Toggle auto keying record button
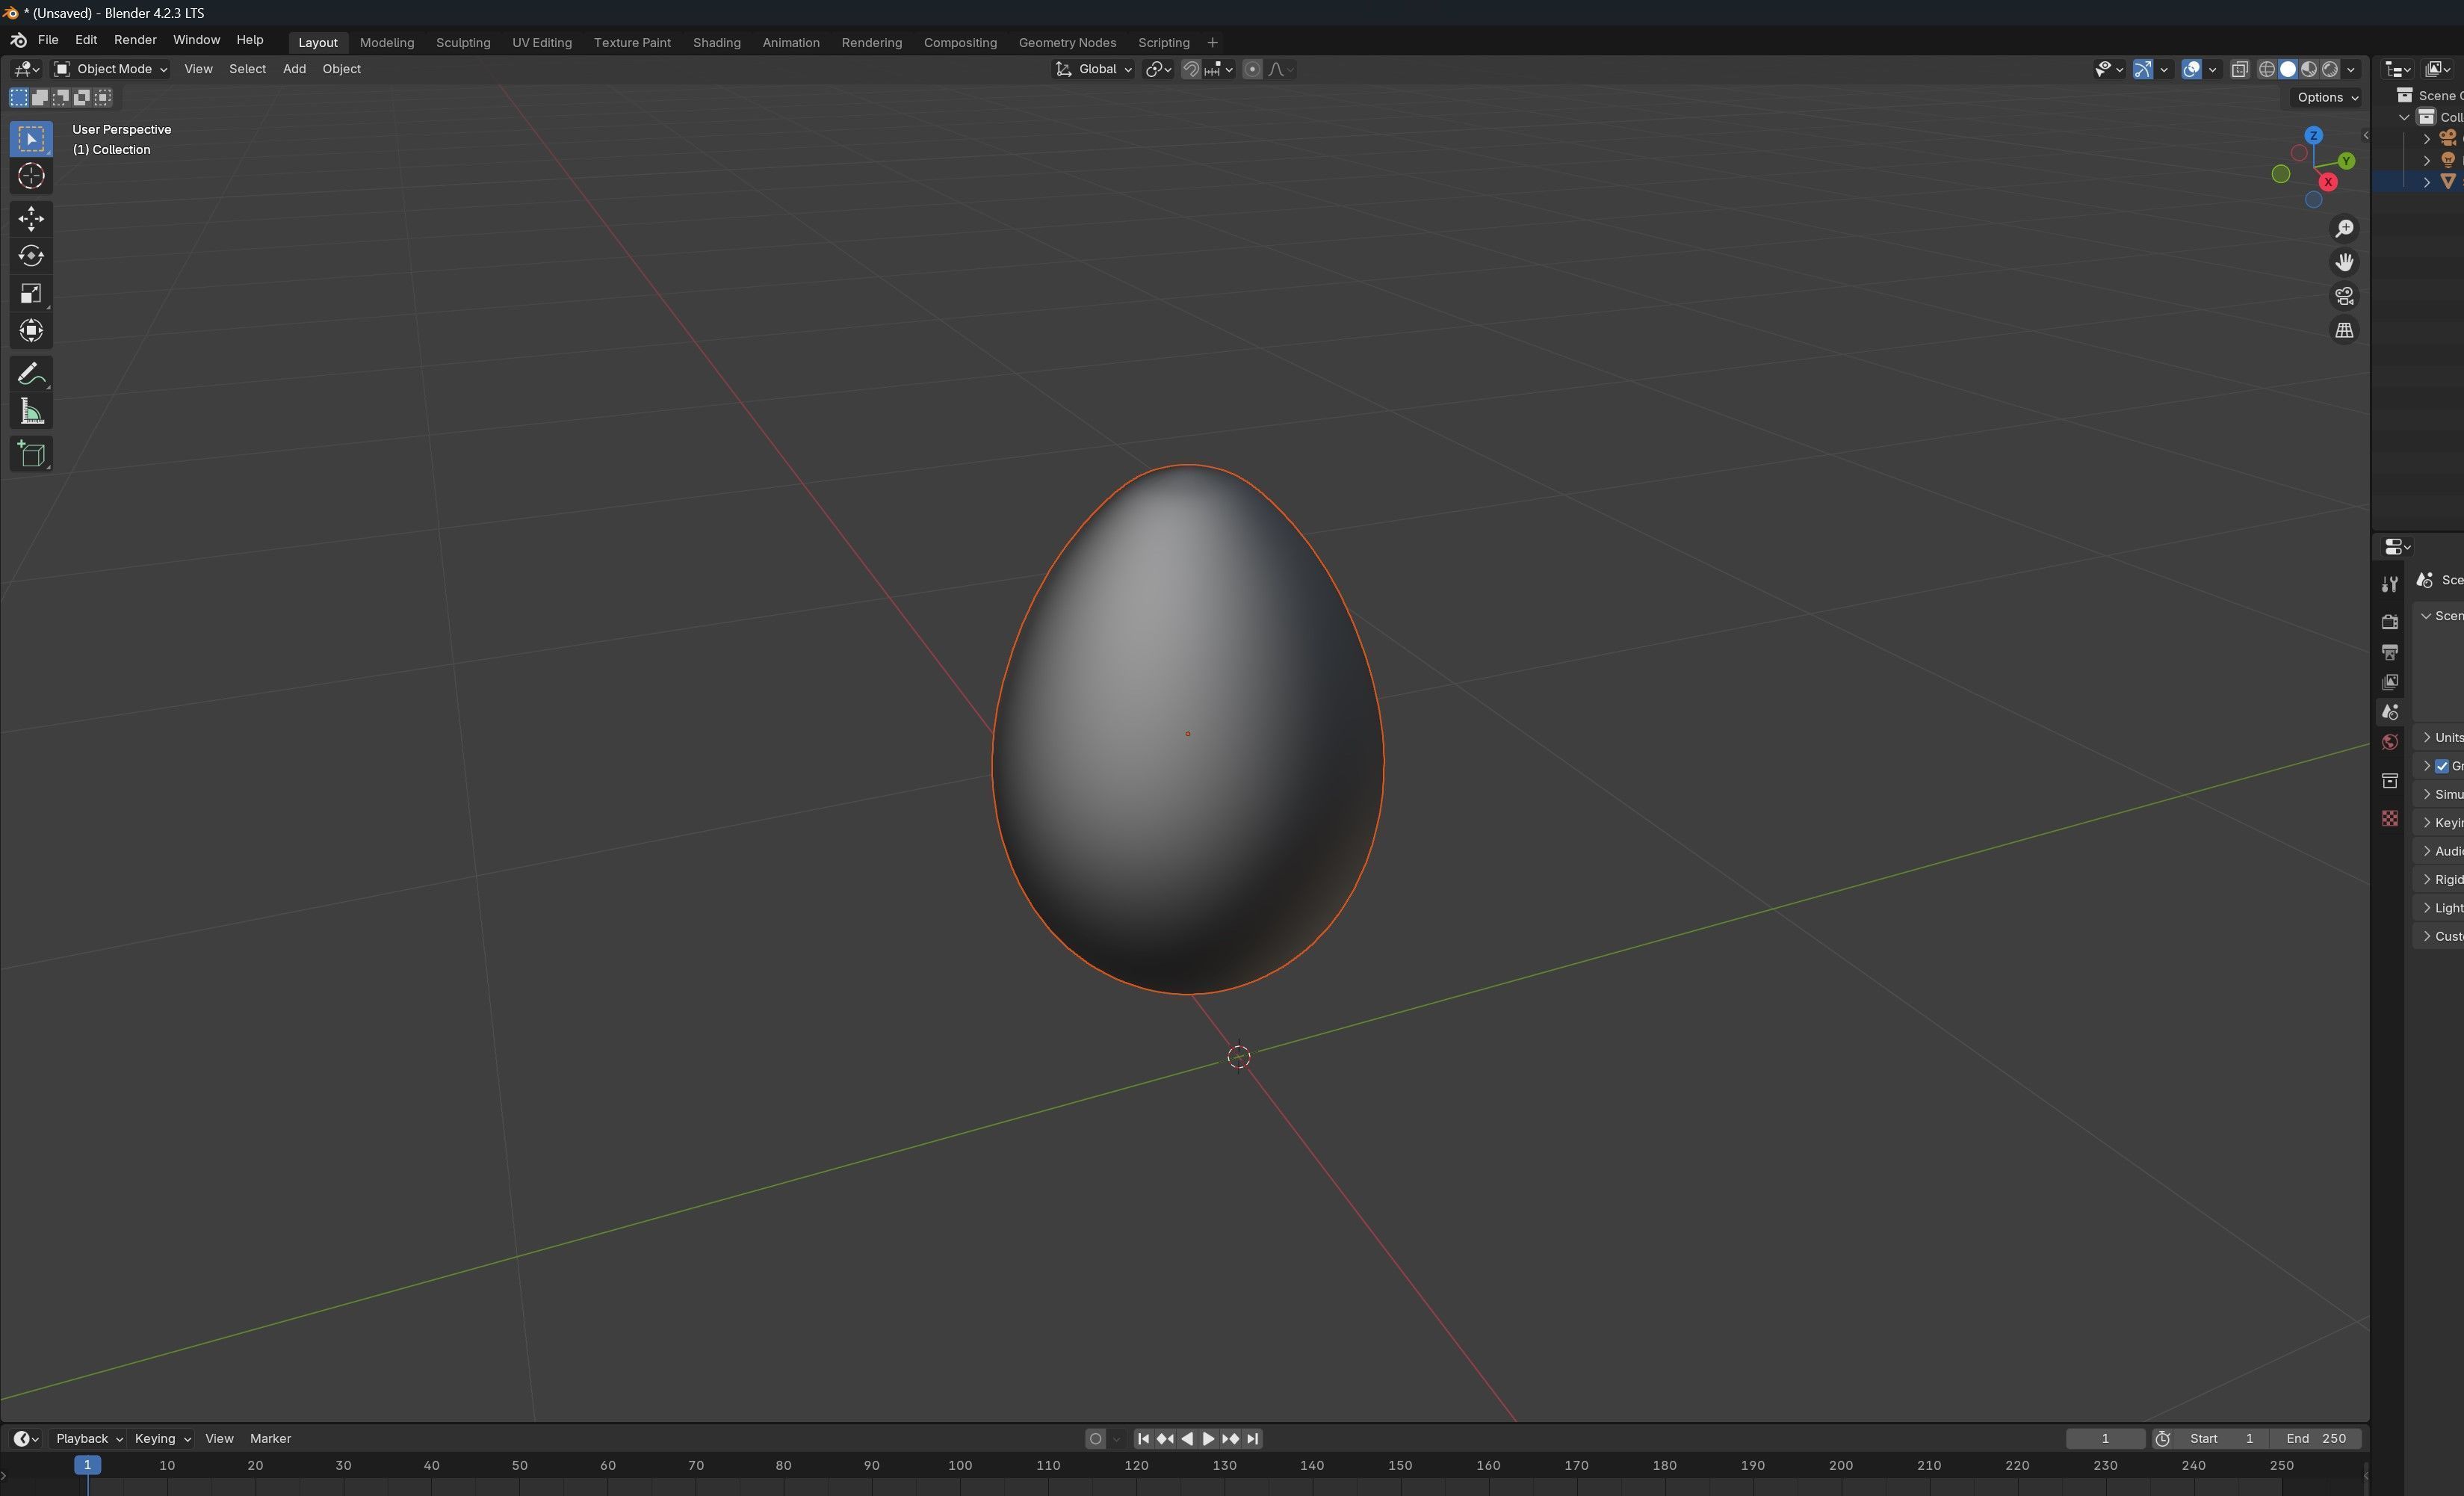Screen dimensions: 2464x1496 [1095, 1439]
